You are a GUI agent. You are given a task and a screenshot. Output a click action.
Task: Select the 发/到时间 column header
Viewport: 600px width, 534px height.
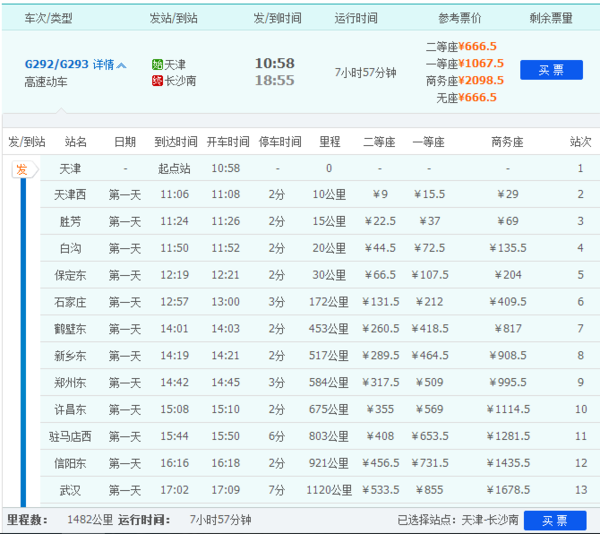[277, 18]
